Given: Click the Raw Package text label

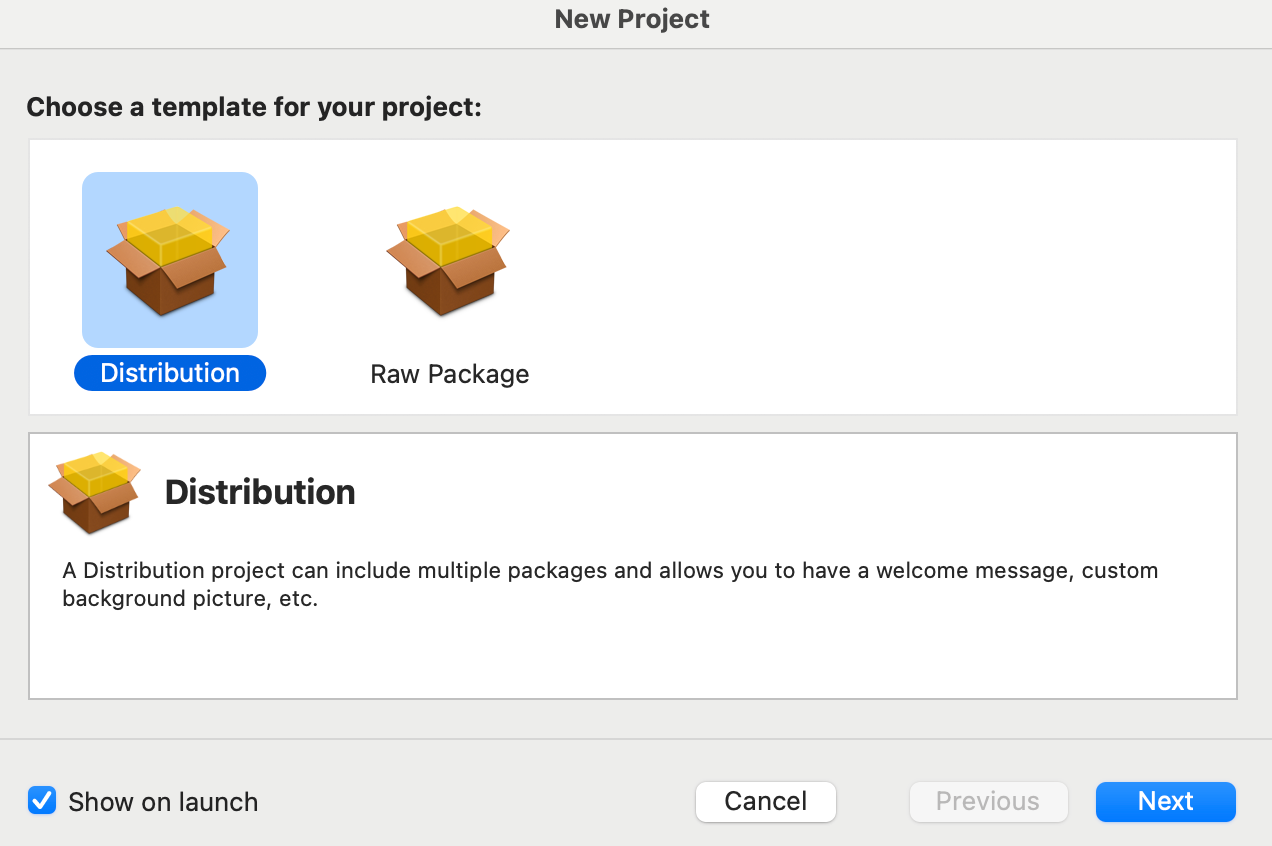Looking at the screenshot, I should (449, 374).
